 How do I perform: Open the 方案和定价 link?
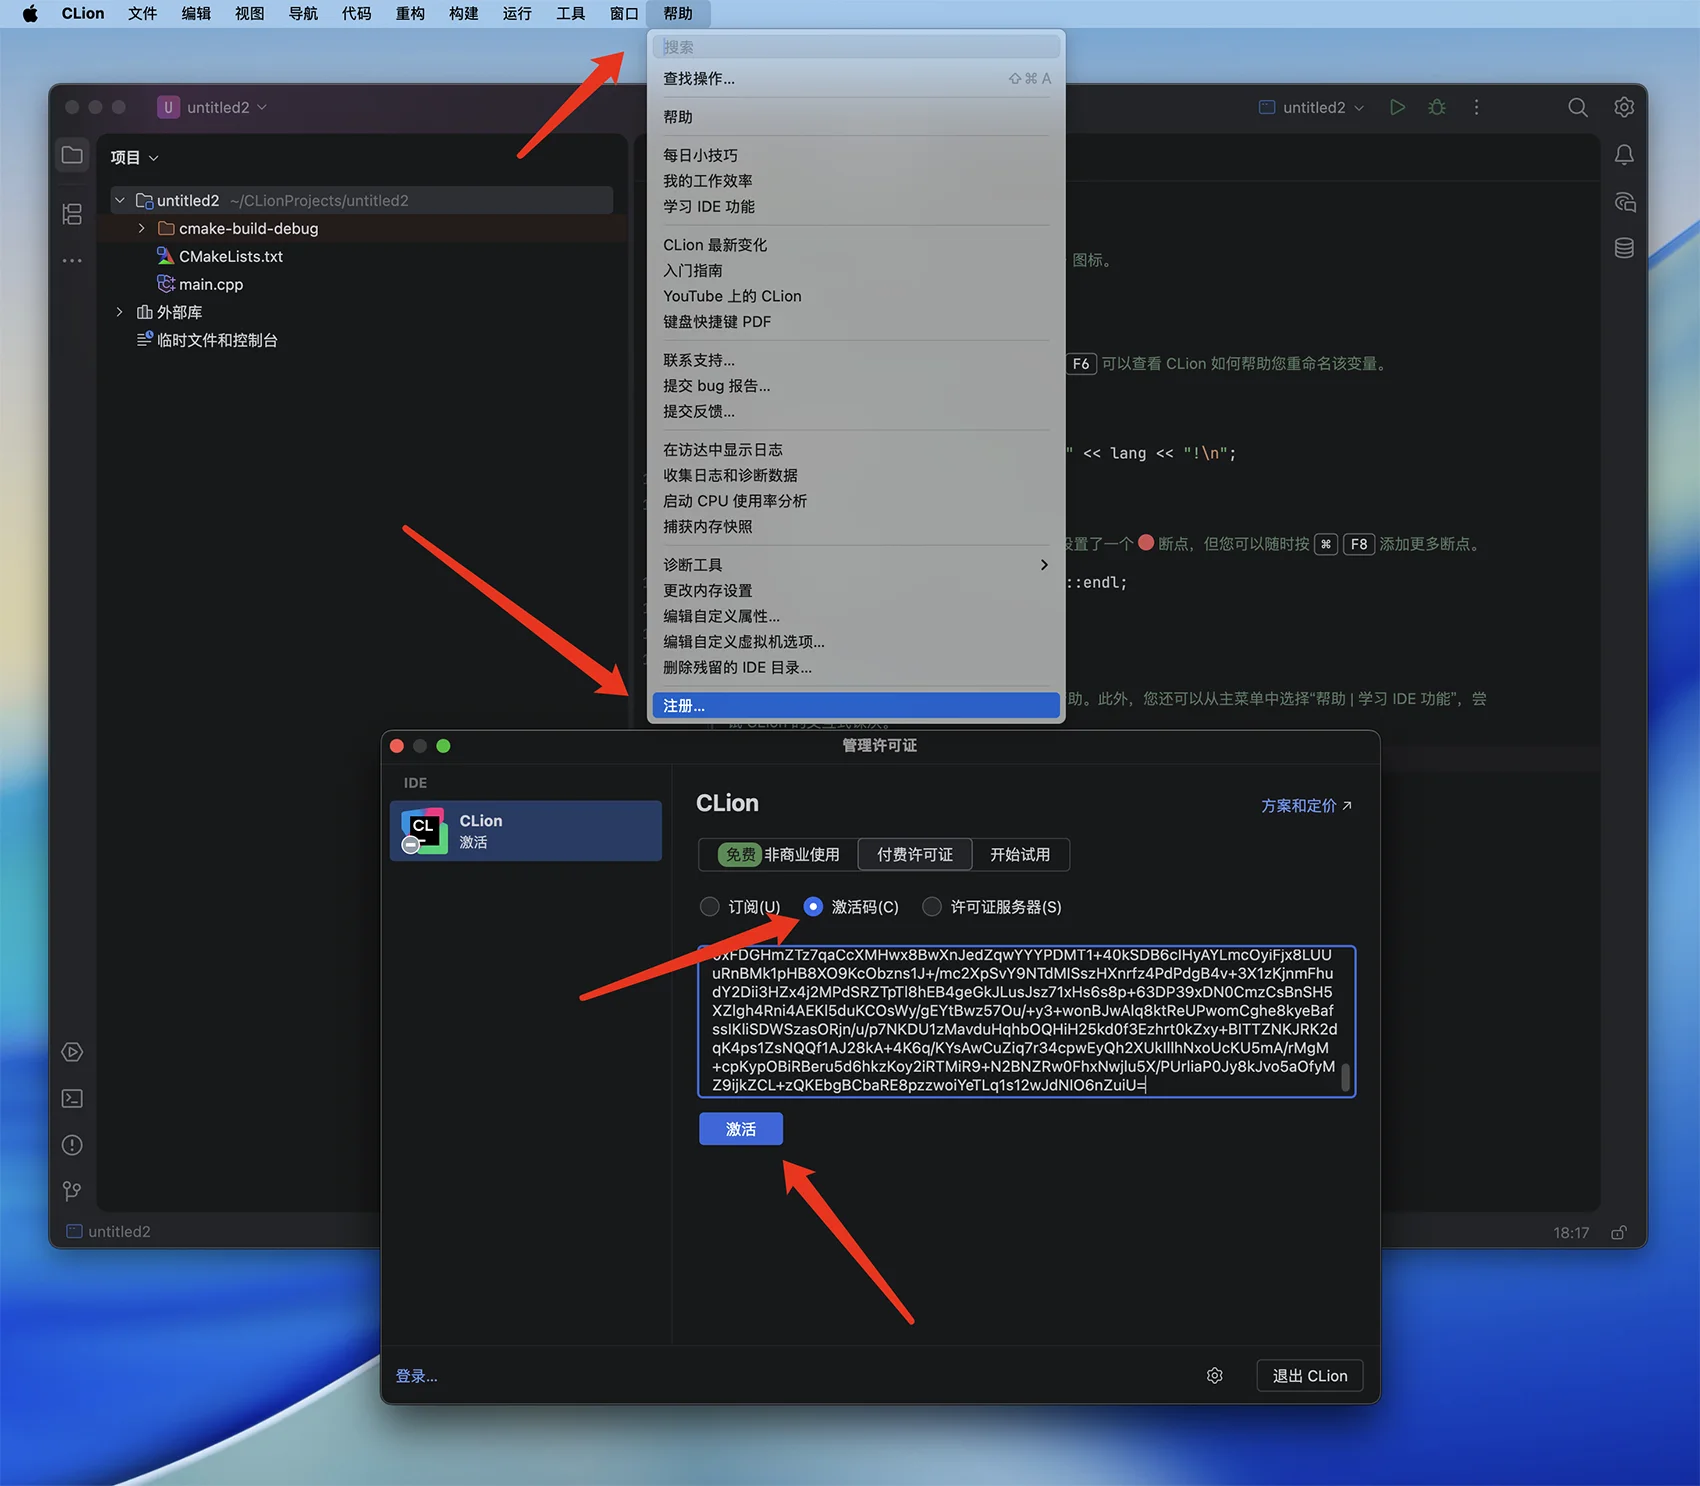pyautogui.click(x=1305, y=806)
